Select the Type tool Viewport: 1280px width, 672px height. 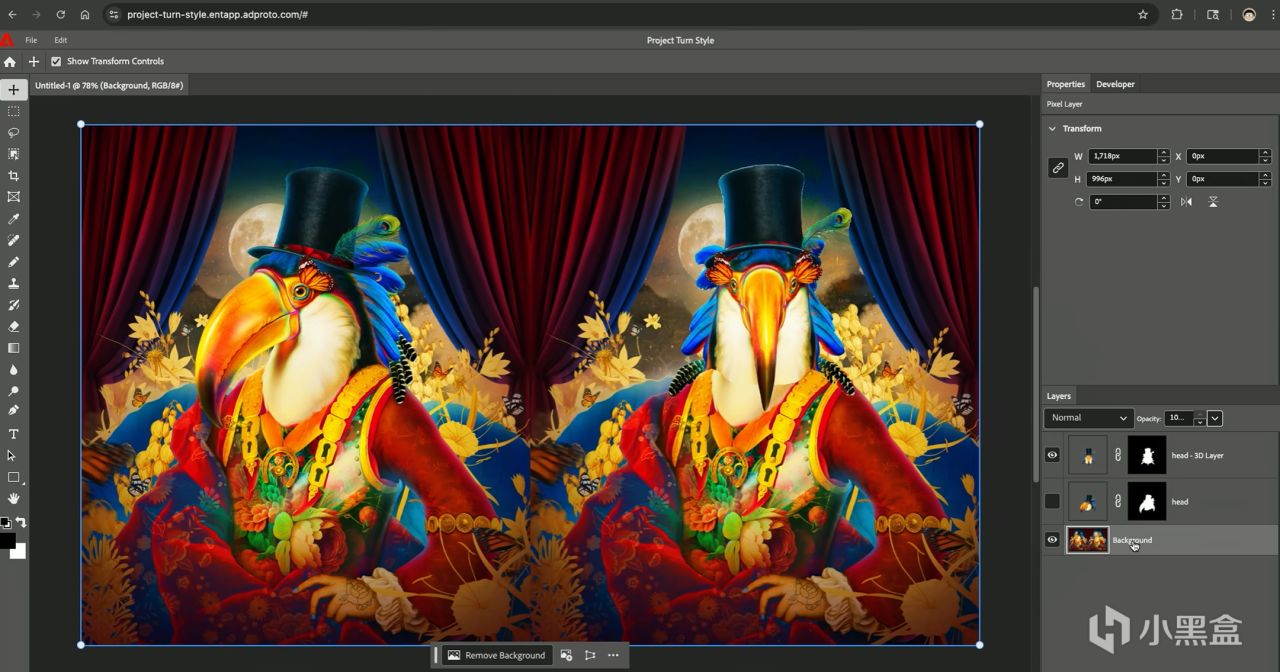13,434
